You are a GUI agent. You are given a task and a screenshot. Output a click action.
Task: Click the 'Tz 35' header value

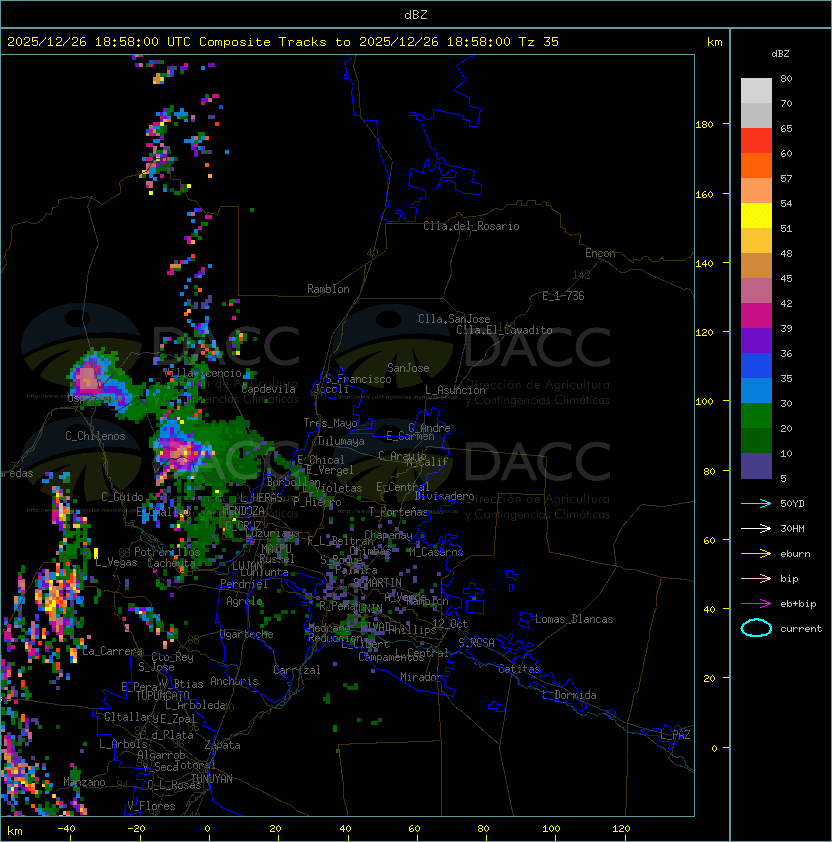[x=539, y=42]
